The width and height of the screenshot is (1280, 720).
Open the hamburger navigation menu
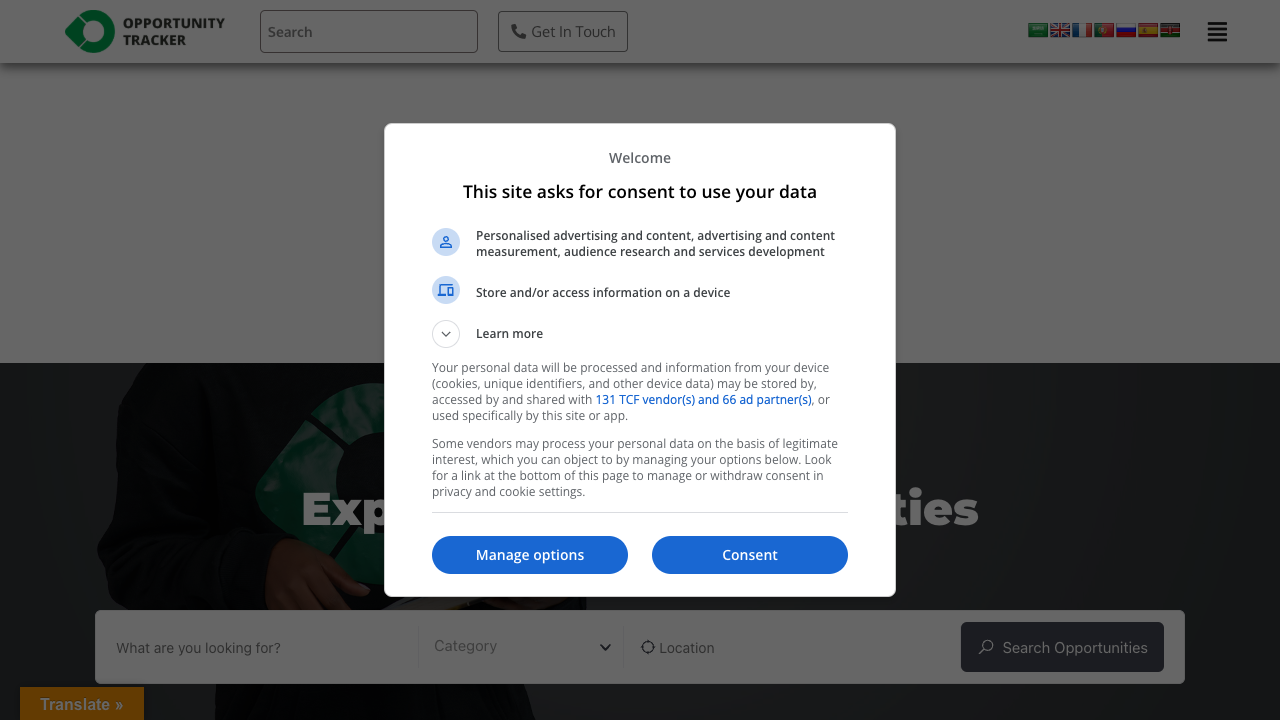click(x=1216, y=31)
